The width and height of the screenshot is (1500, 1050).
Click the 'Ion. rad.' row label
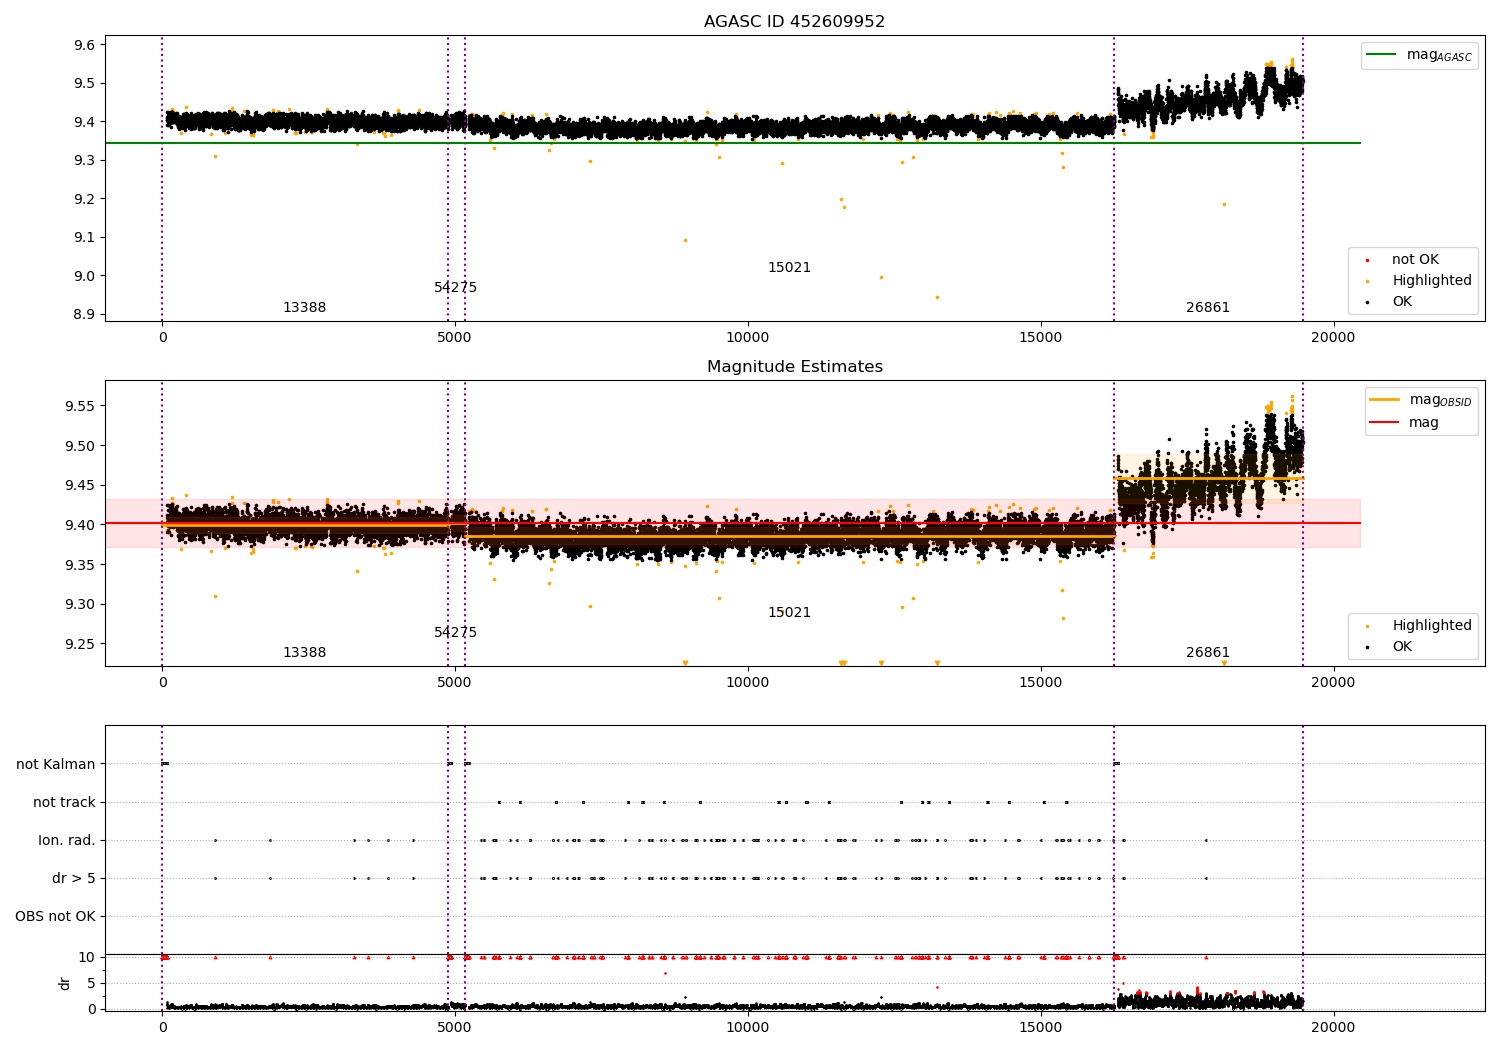pyautogui.click(x=67, y=841)
